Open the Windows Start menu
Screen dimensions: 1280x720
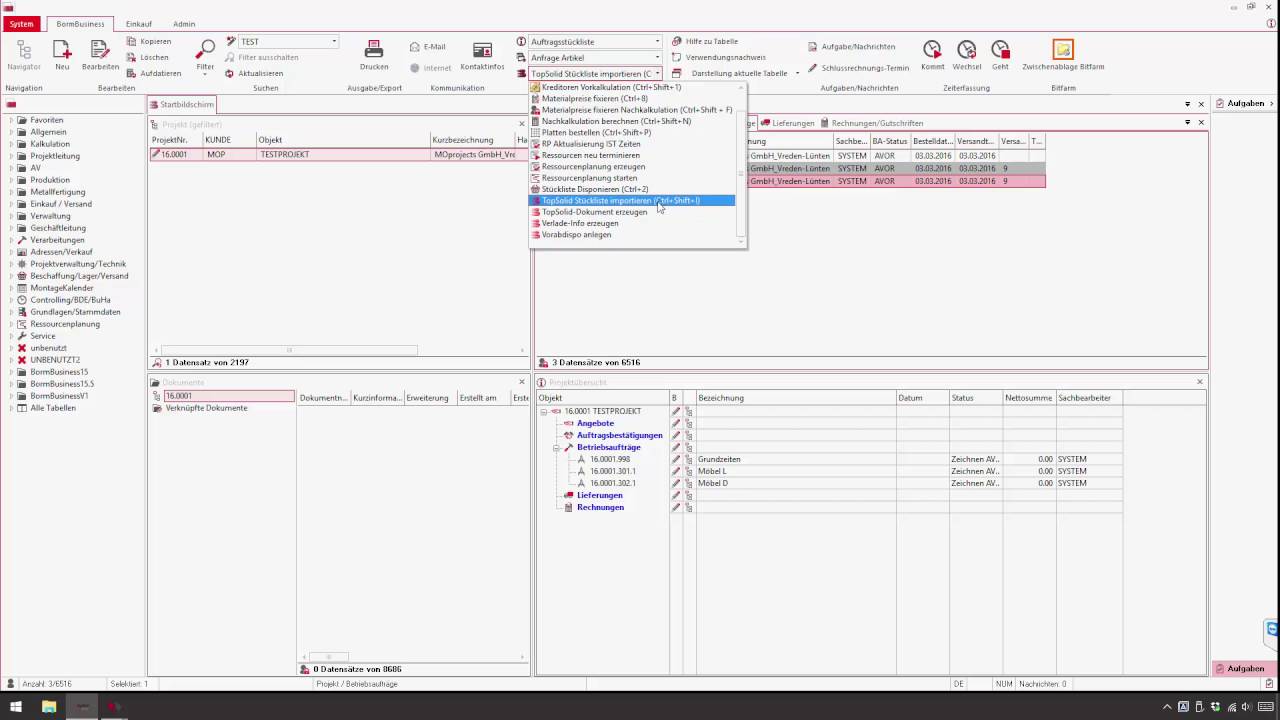coord(16,706)
